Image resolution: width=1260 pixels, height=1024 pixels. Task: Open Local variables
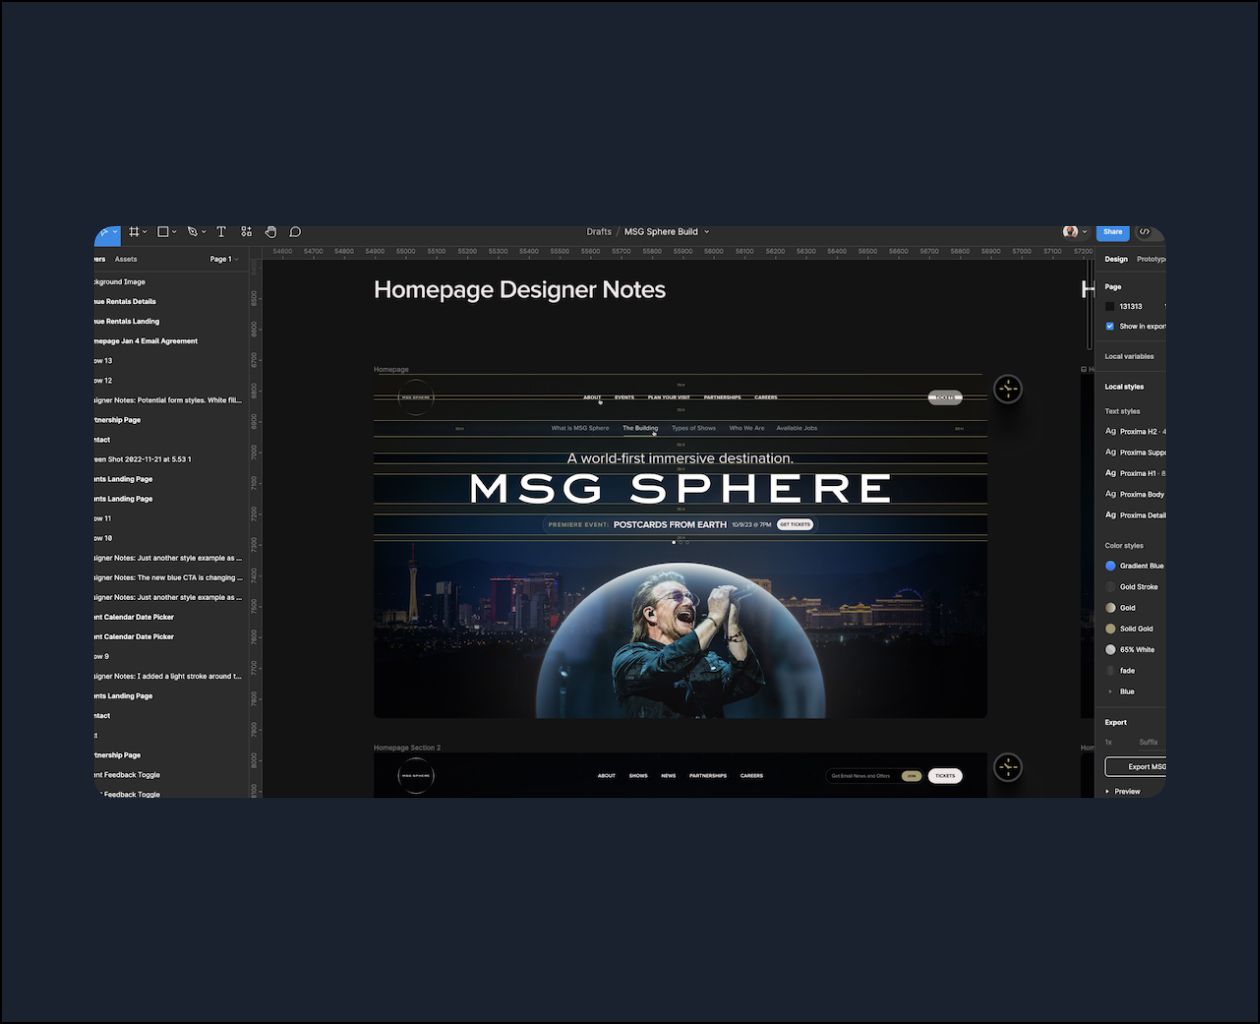tap(1129, 356)
